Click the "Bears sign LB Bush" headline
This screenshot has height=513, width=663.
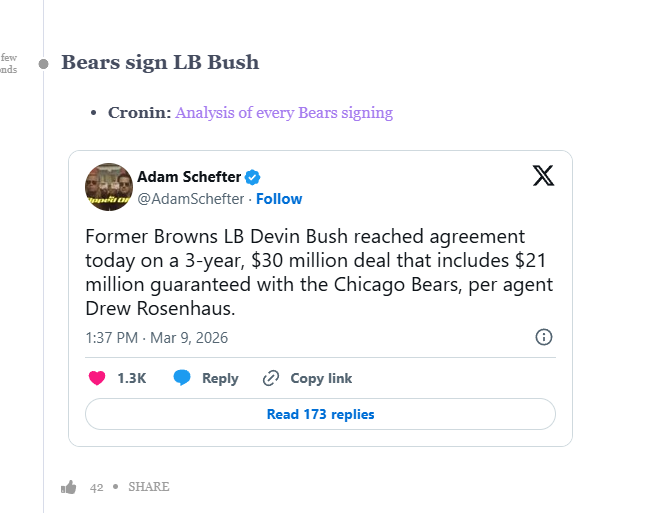coord(160,63)
